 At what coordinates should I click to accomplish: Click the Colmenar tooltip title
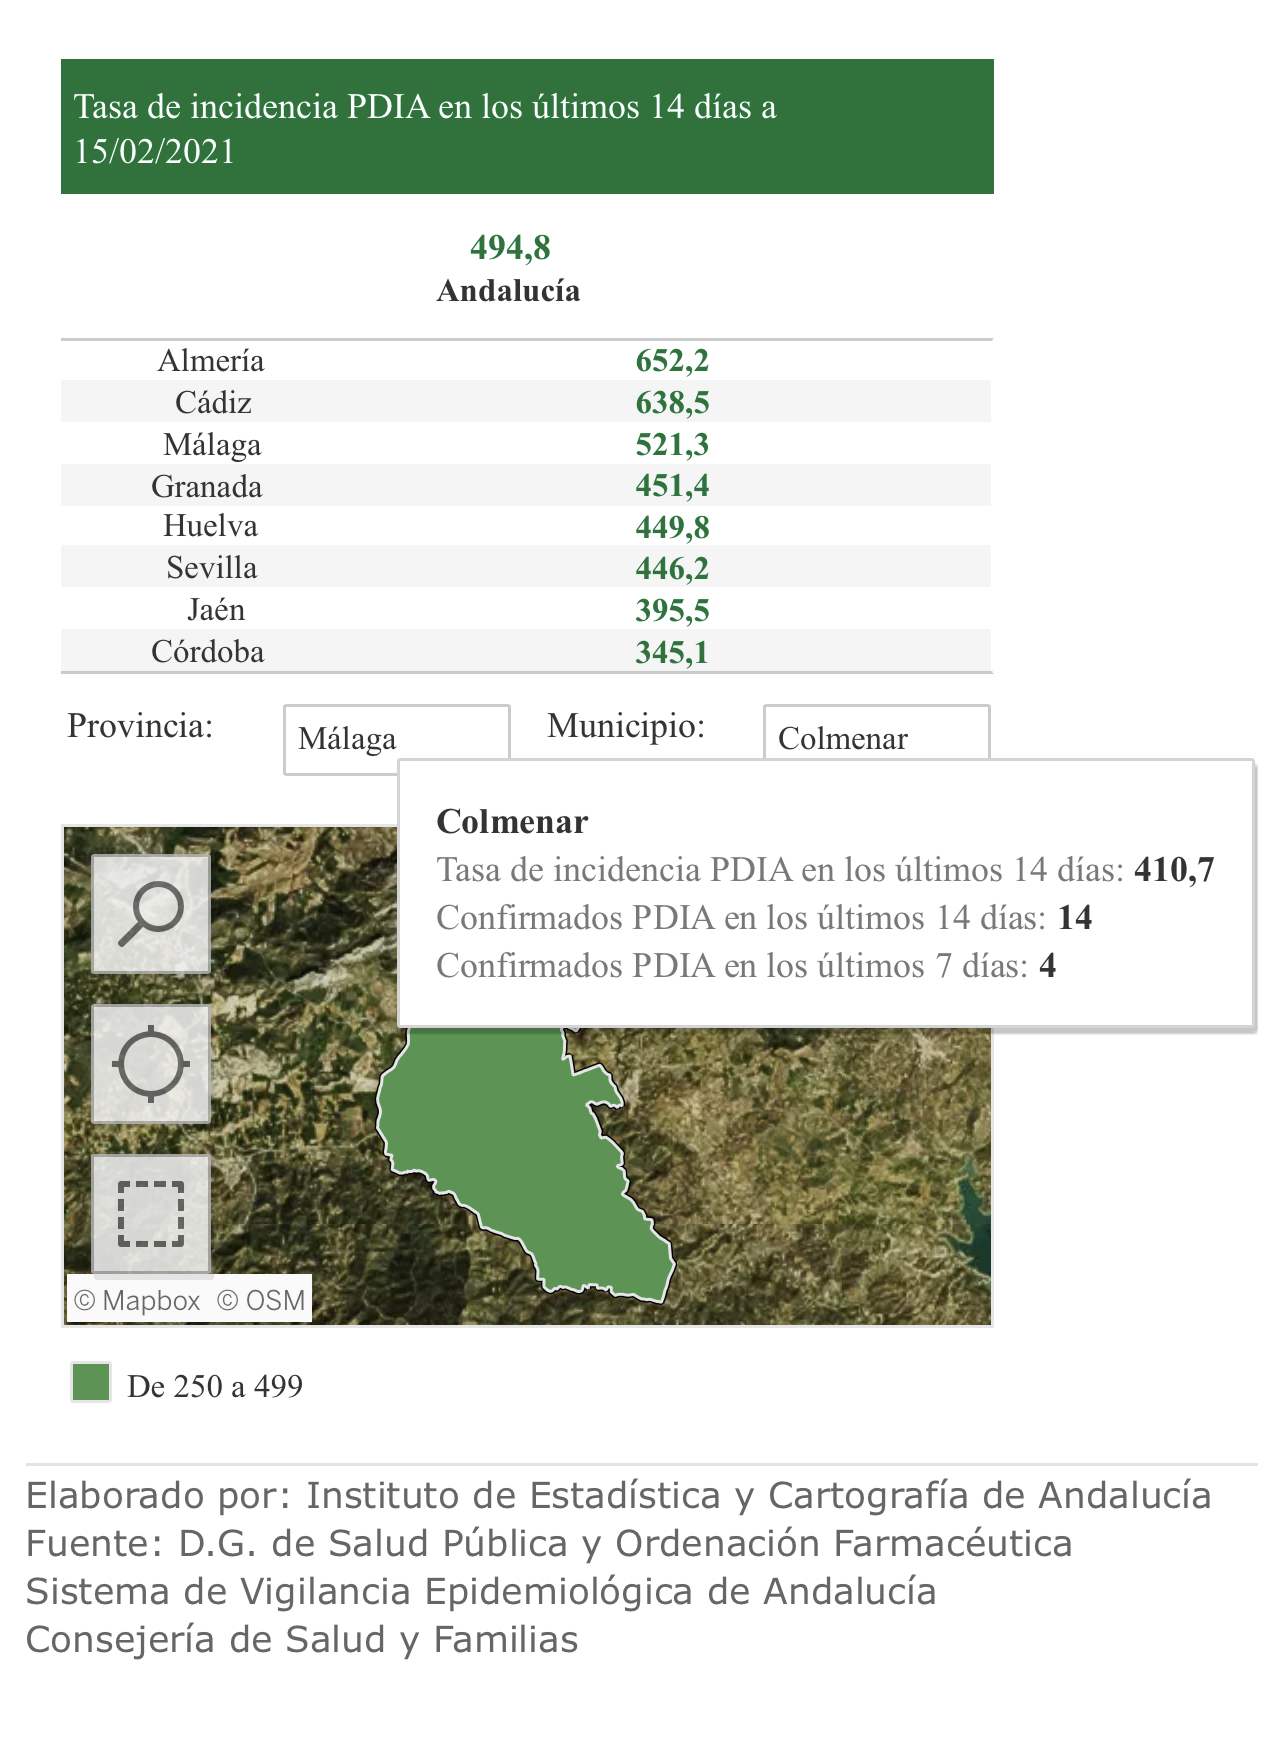tap(512, 822)
